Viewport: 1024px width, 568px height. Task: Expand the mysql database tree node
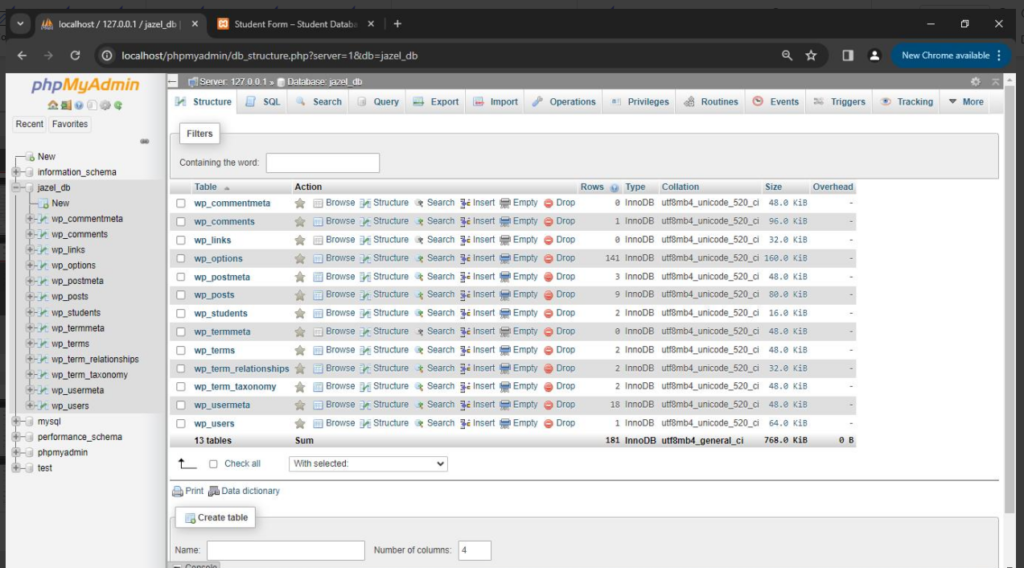pos(17,421)
